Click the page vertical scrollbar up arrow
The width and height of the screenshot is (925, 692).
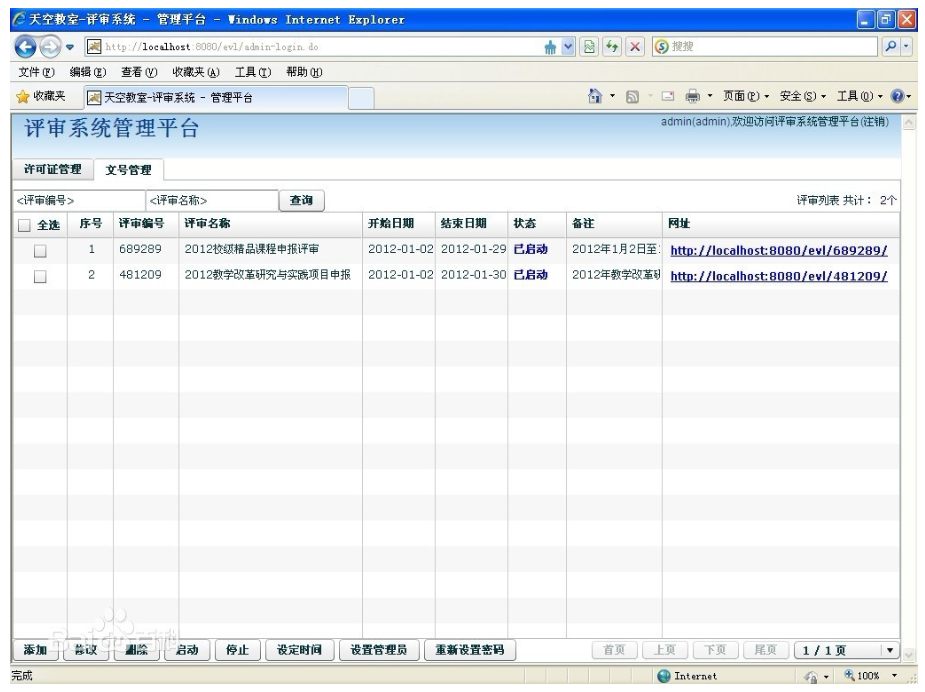coord(908,122)
